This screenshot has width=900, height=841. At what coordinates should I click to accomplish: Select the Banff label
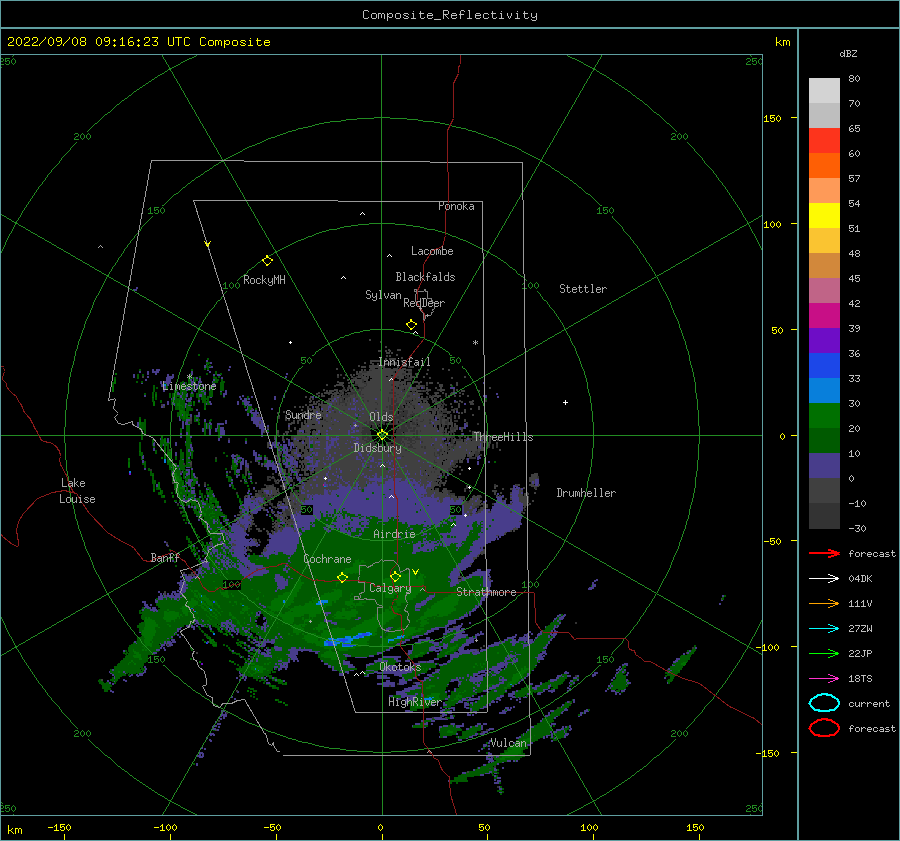pos(165,557)
